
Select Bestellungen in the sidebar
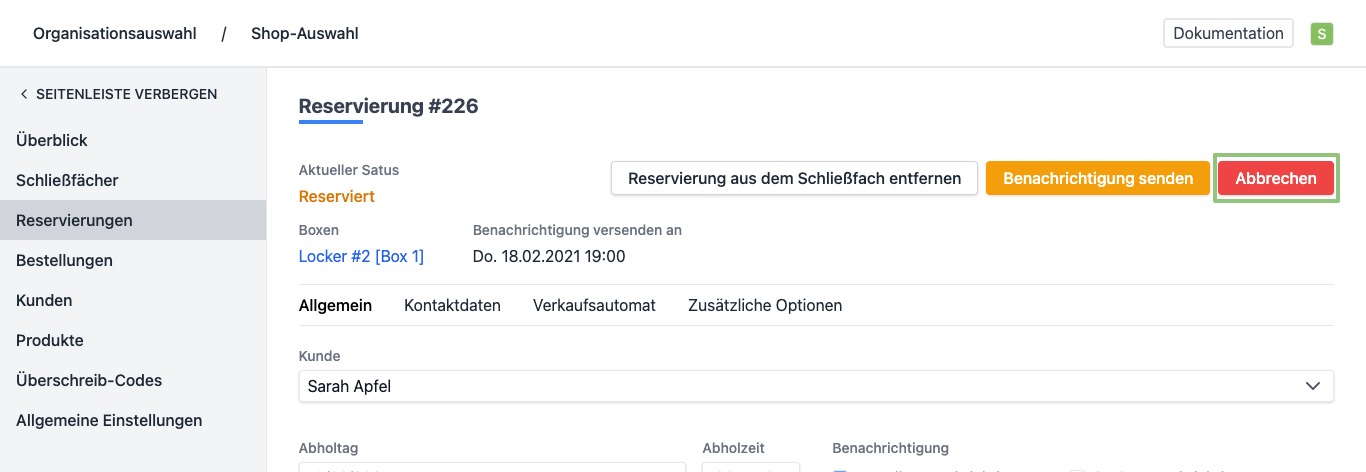[64, 260]
